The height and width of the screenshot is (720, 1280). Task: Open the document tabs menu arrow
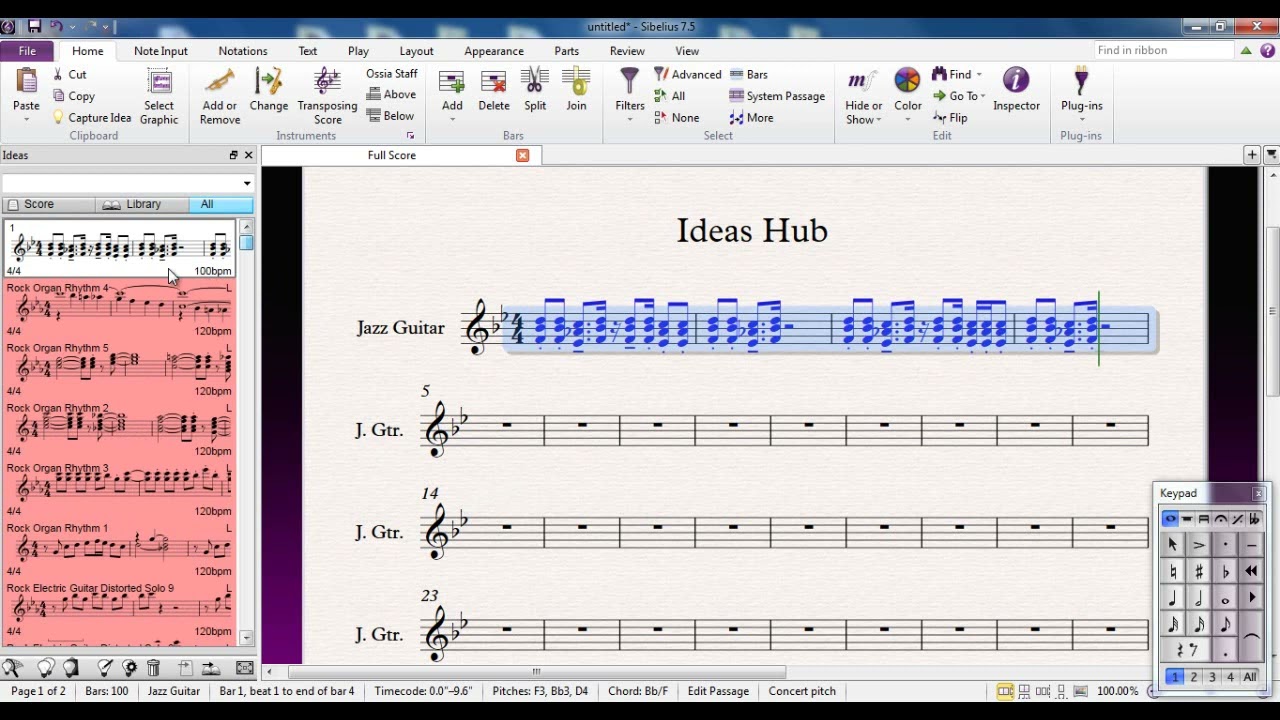pyautogui.click(x=1272, y=154)
